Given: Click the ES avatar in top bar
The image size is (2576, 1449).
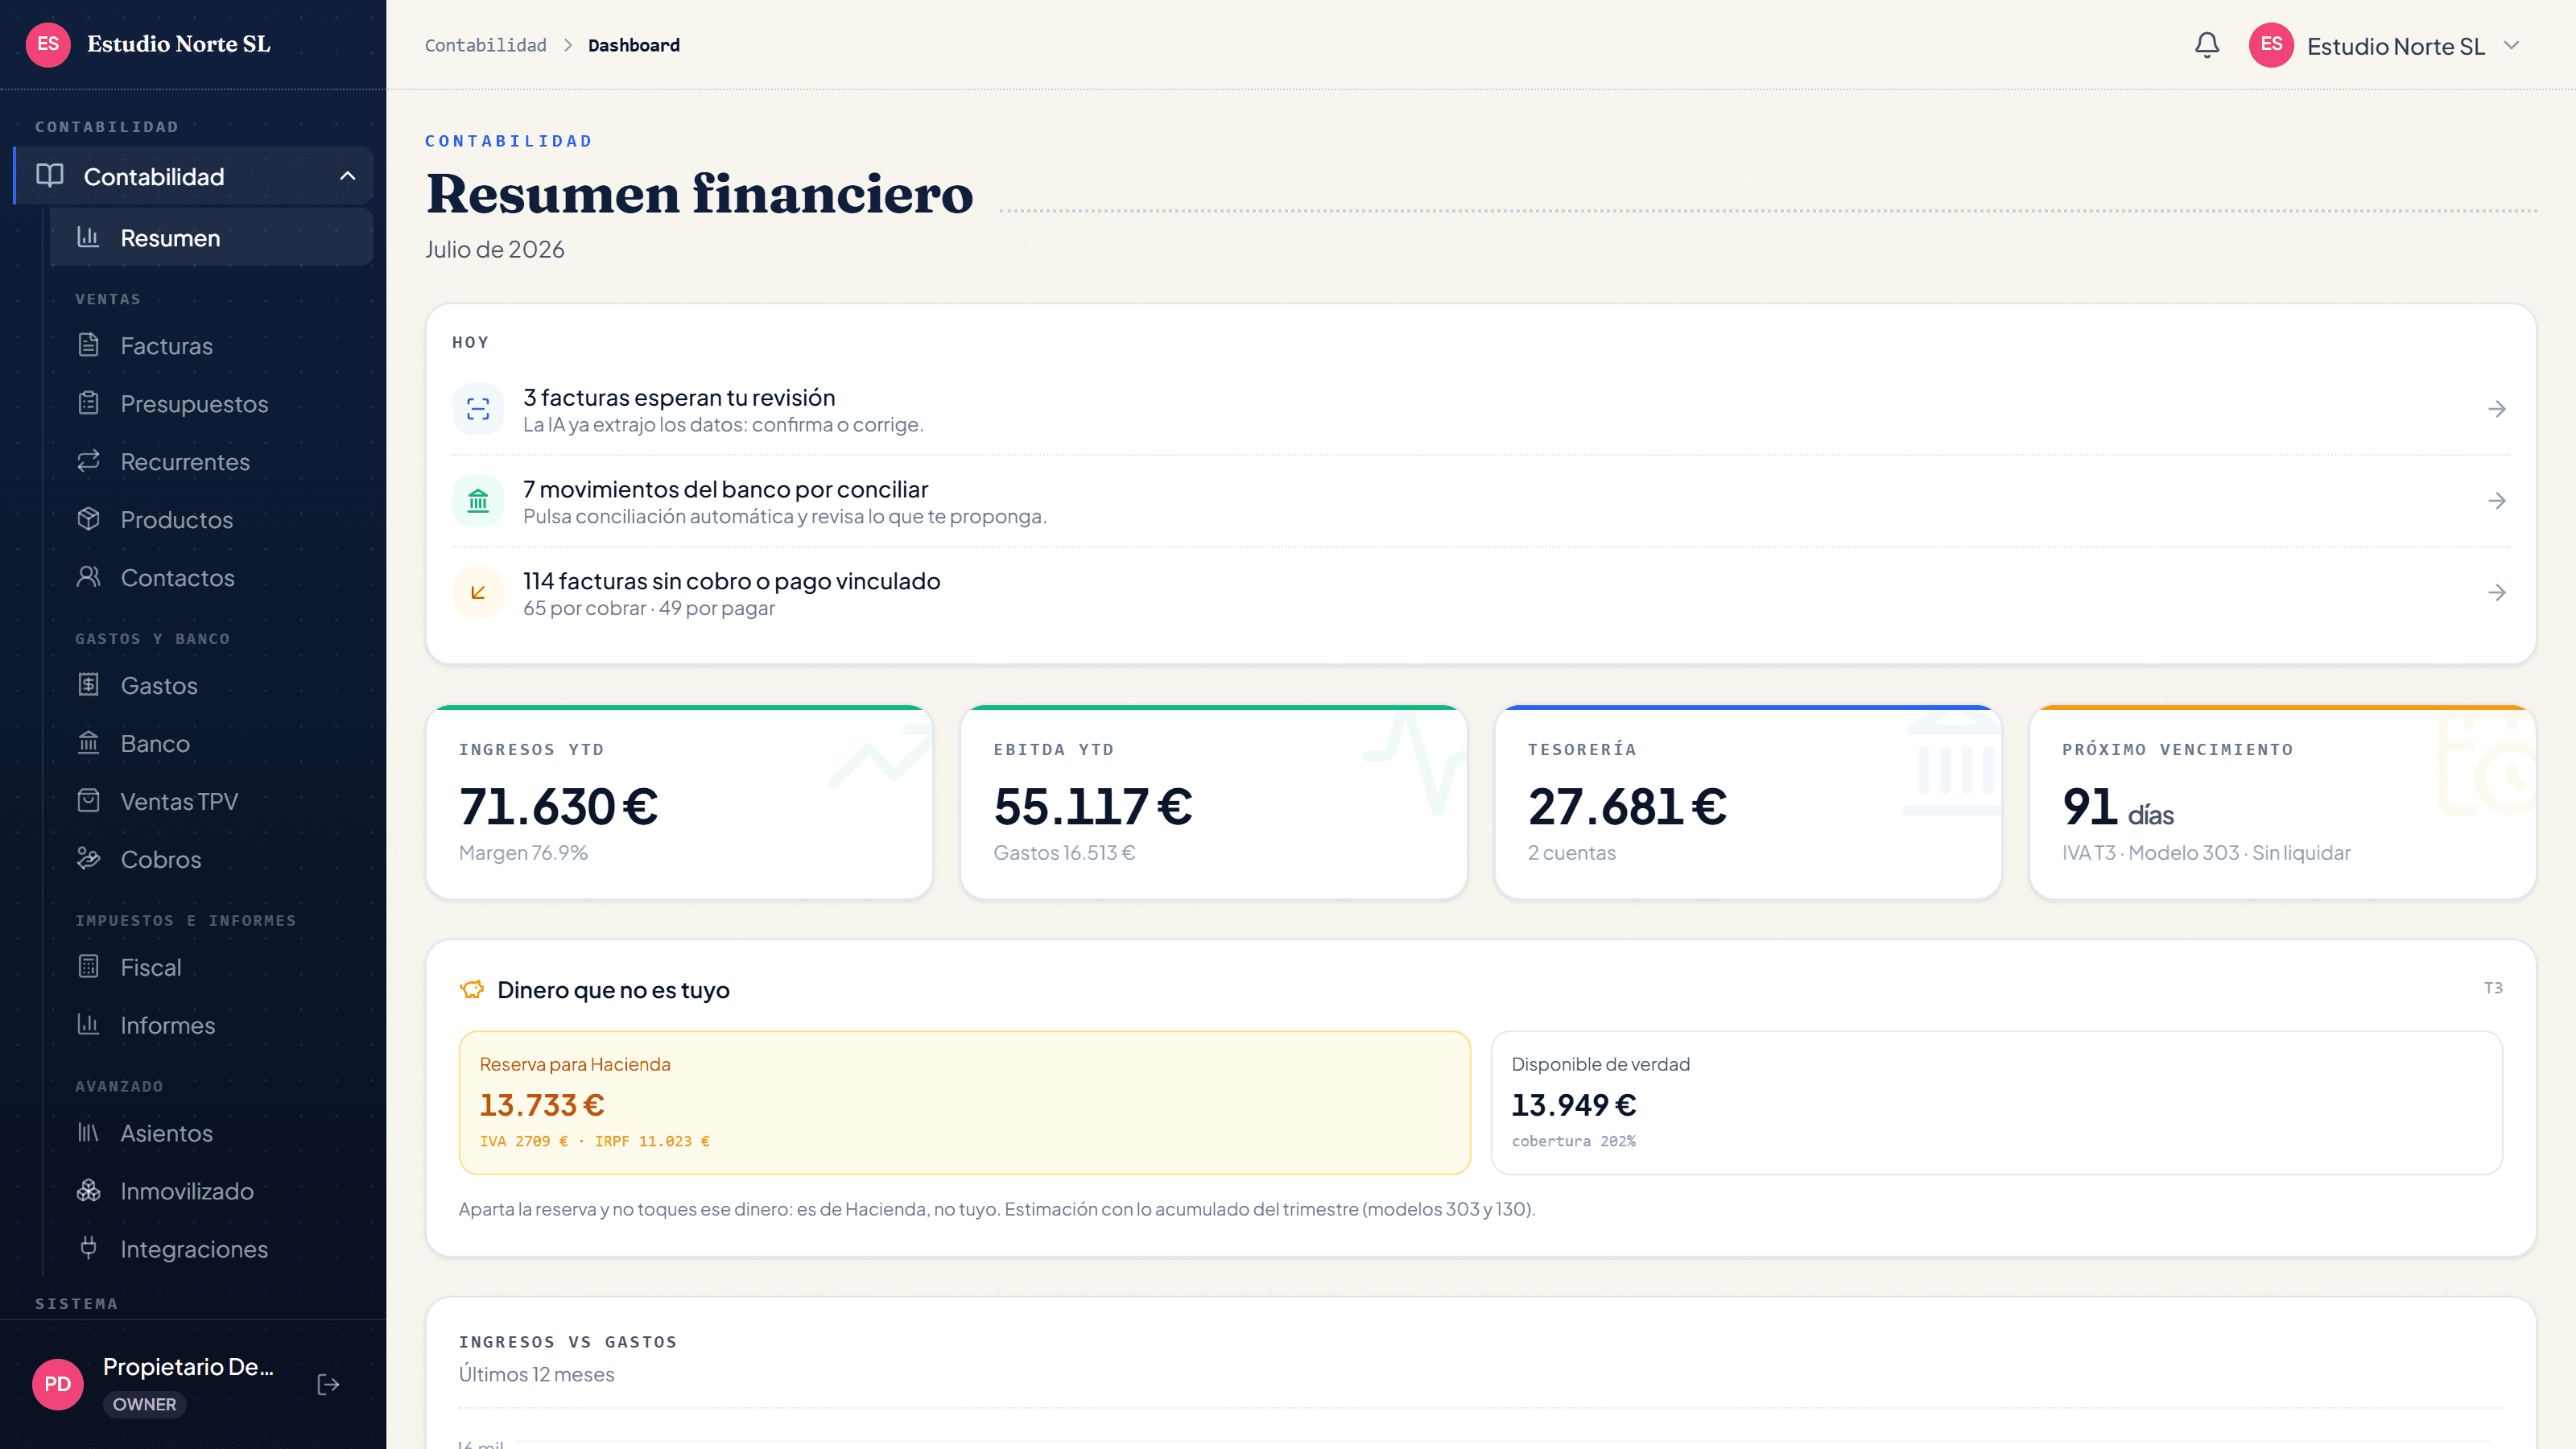Looking at the screenshot, I should 2271,45.
